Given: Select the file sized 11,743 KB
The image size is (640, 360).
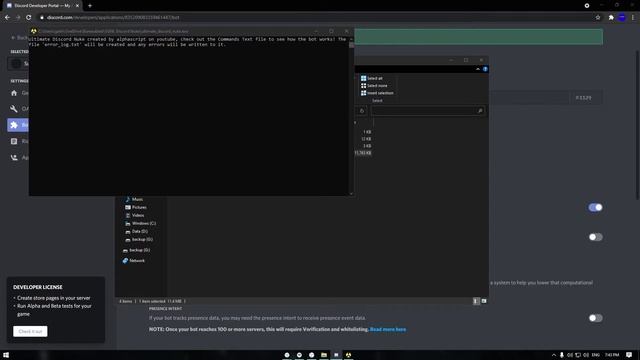Looking at the screenshot, I should click(363, 153).
